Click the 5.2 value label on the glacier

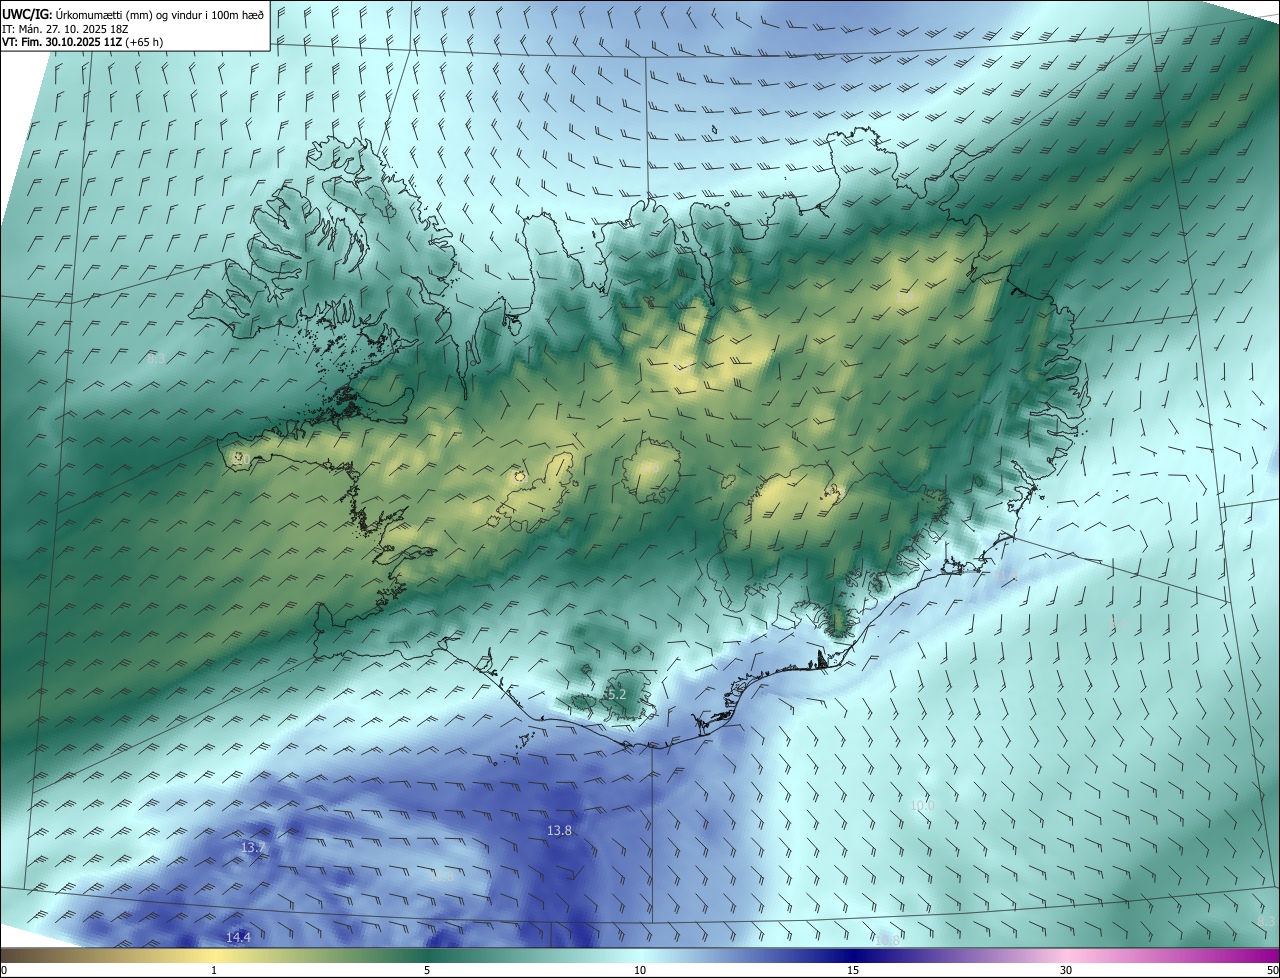616,693
